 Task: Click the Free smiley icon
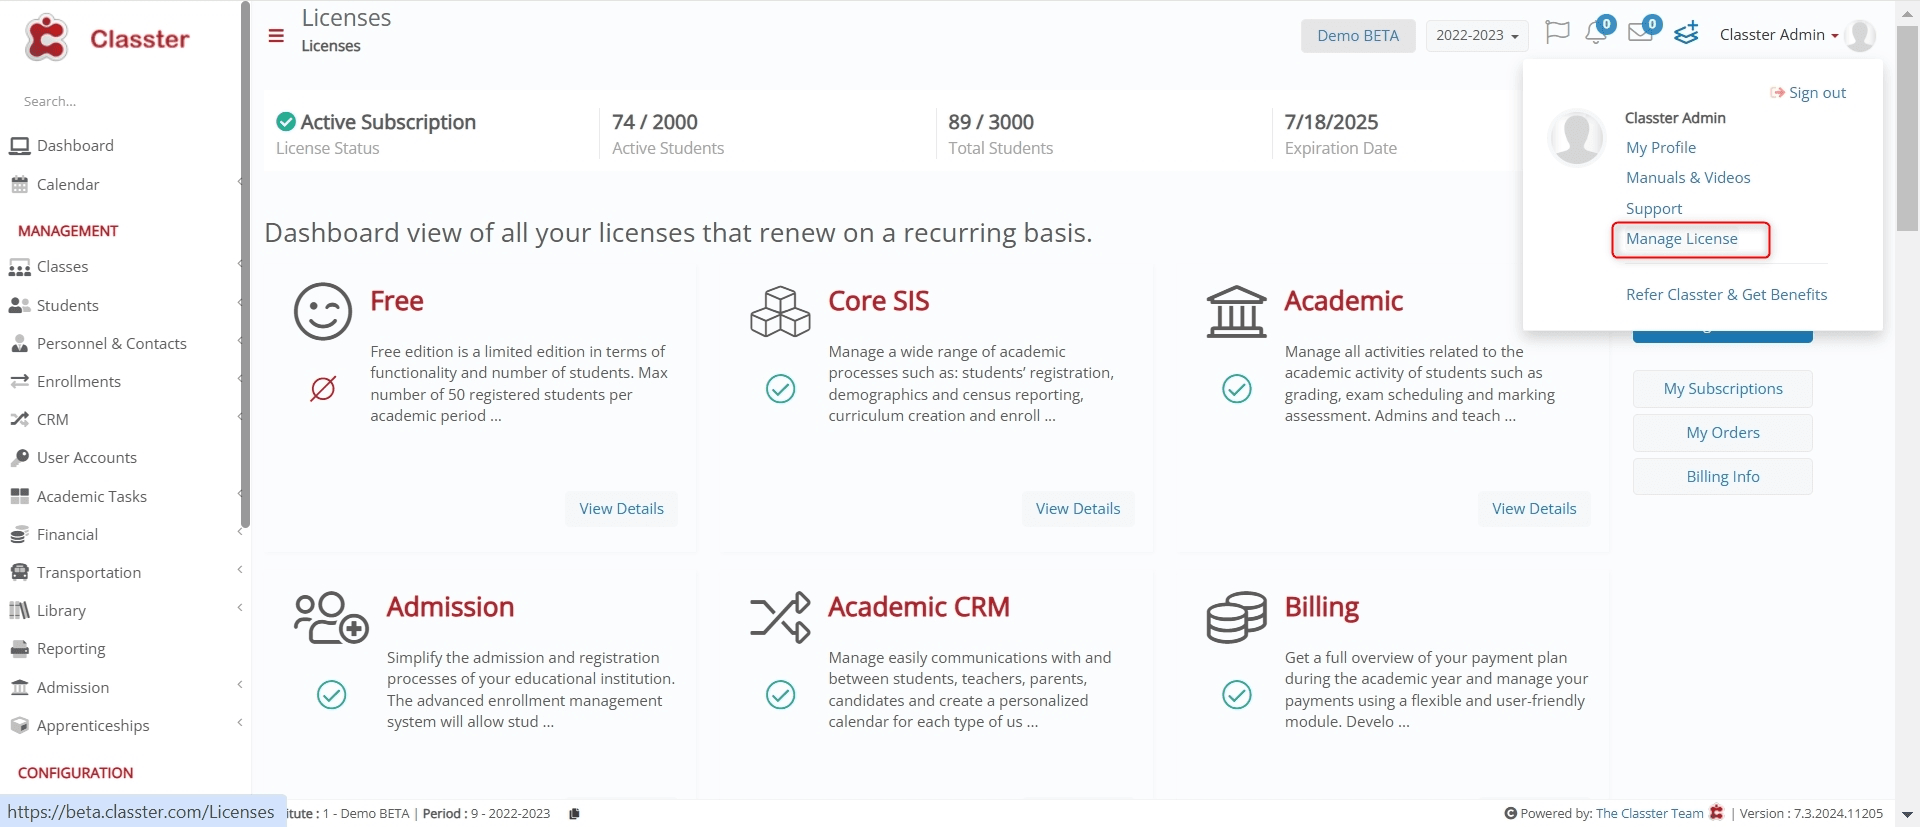pos(323,311)
